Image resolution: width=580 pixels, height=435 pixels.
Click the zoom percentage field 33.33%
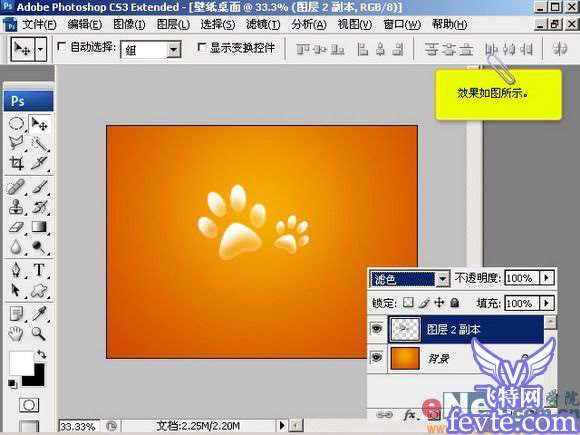(78, 426)
